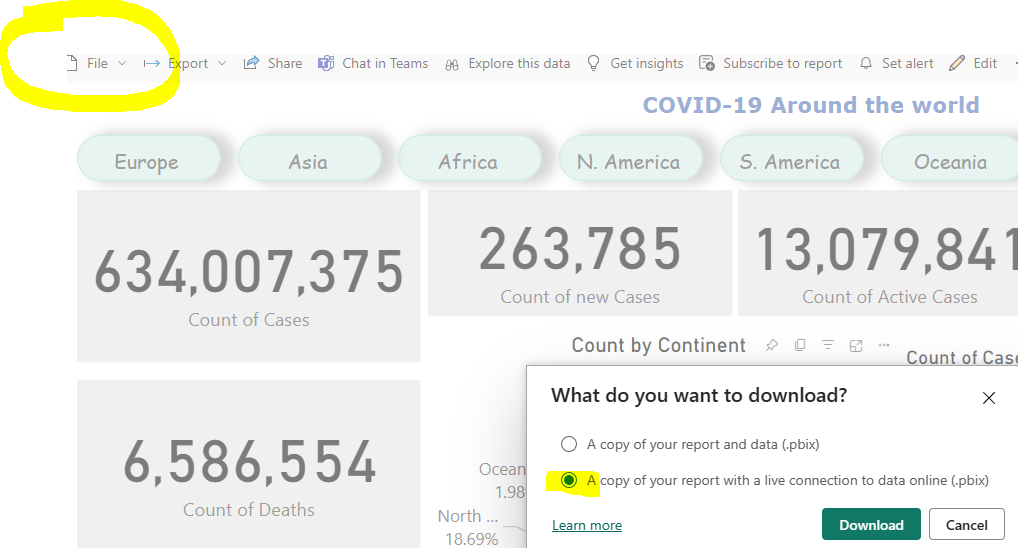Click the File document icon

[x=72, y=63]
